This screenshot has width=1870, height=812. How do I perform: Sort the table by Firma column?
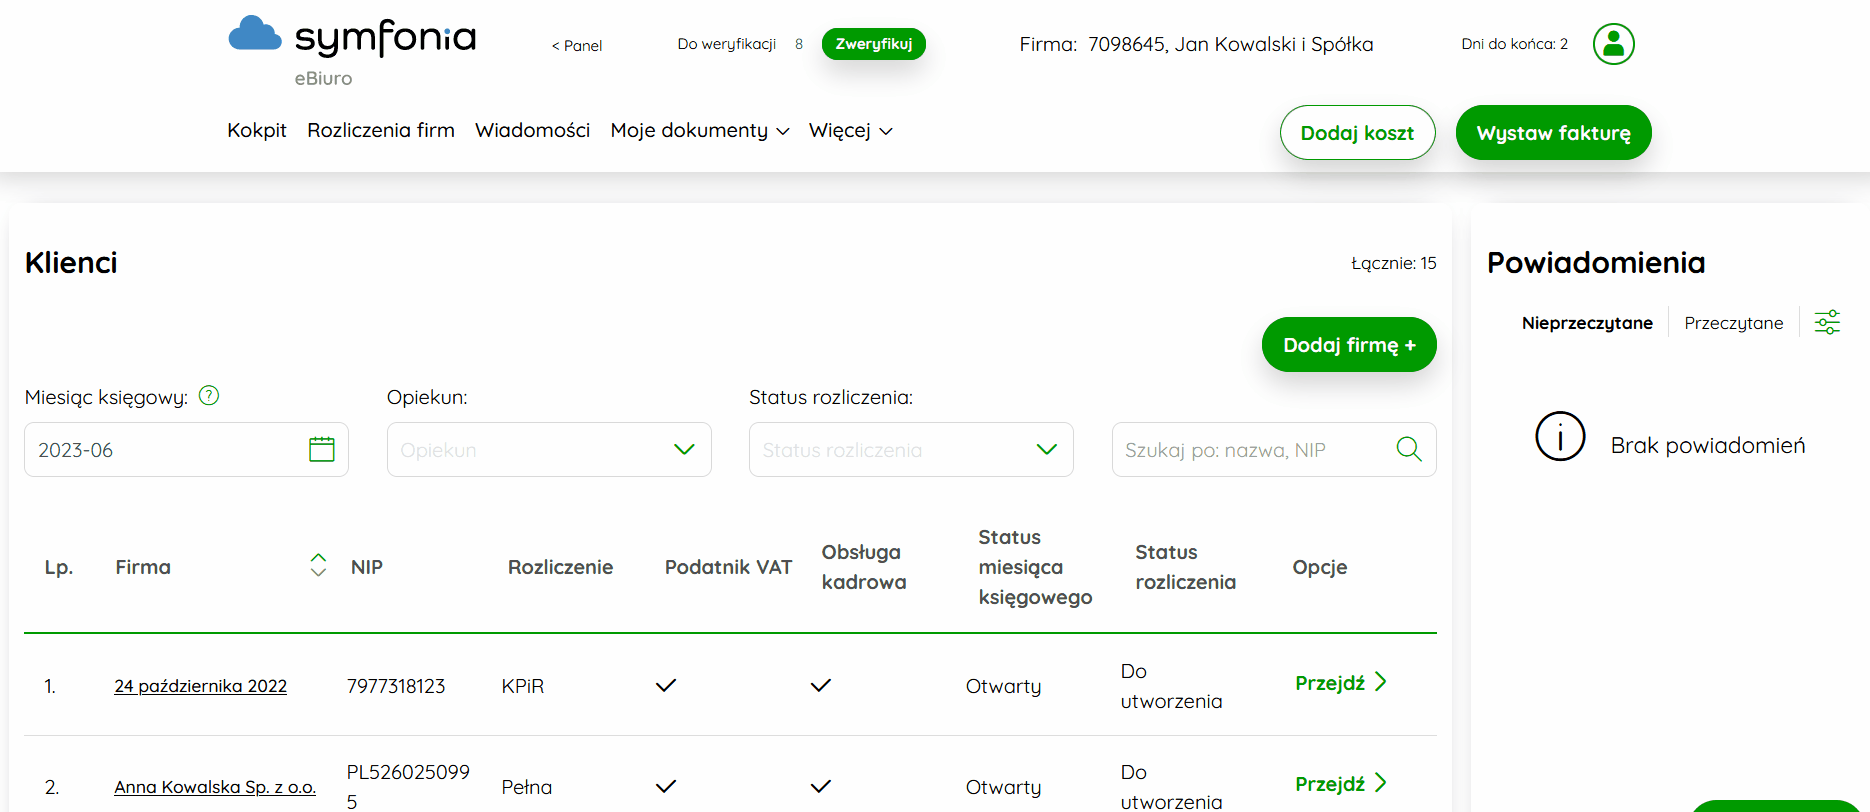(x=318, y=565)
